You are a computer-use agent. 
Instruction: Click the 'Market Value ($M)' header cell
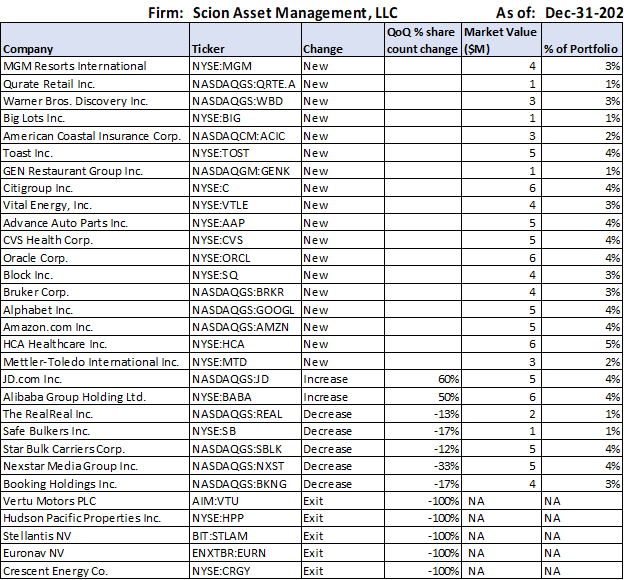tap(501, 40)
